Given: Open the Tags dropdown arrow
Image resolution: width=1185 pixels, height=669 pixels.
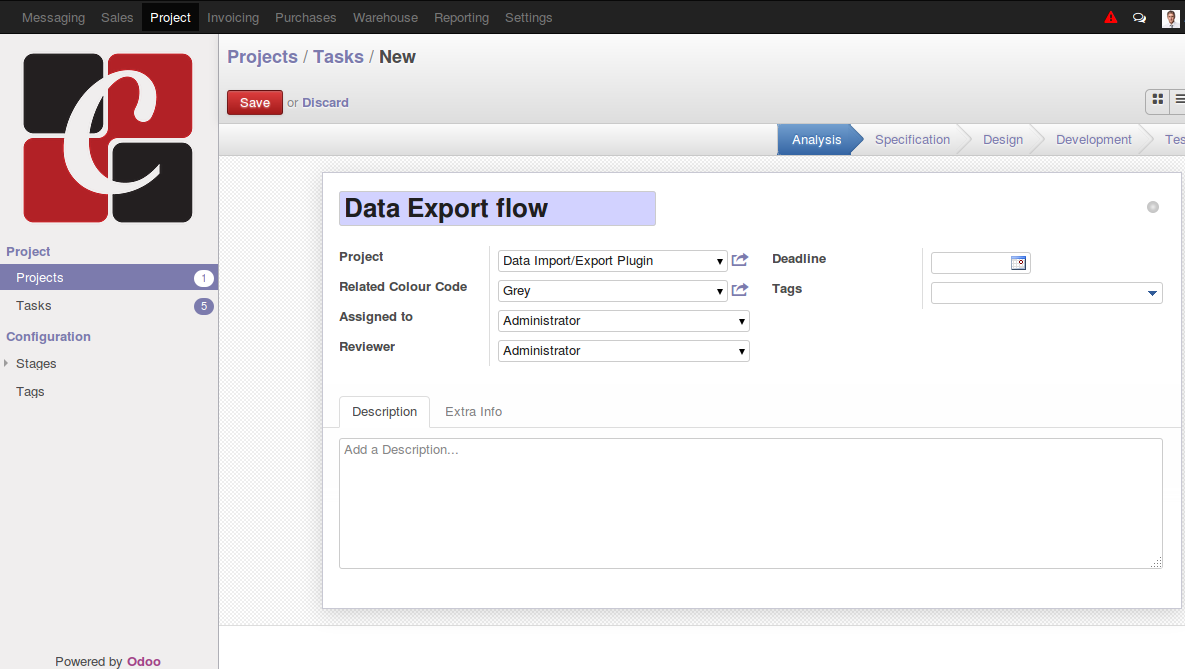Looking at the screenshot, I should pos(1152,293).
